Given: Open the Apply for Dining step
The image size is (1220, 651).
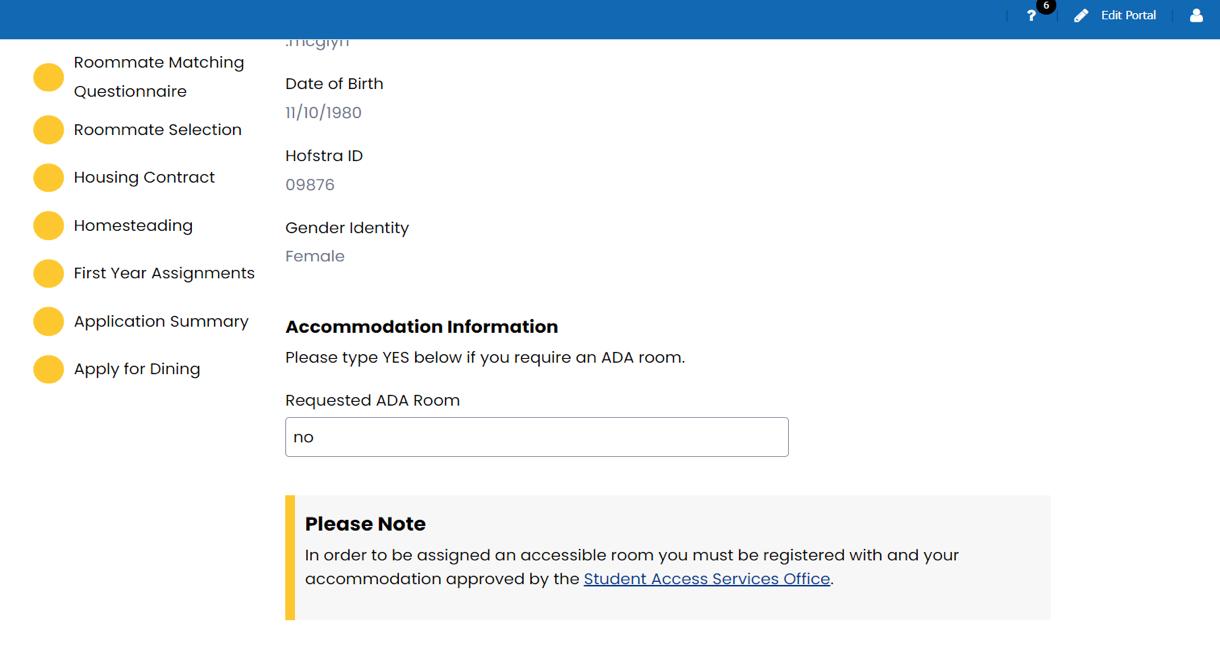Looking at the screenshot, I should tap(137, 370).
